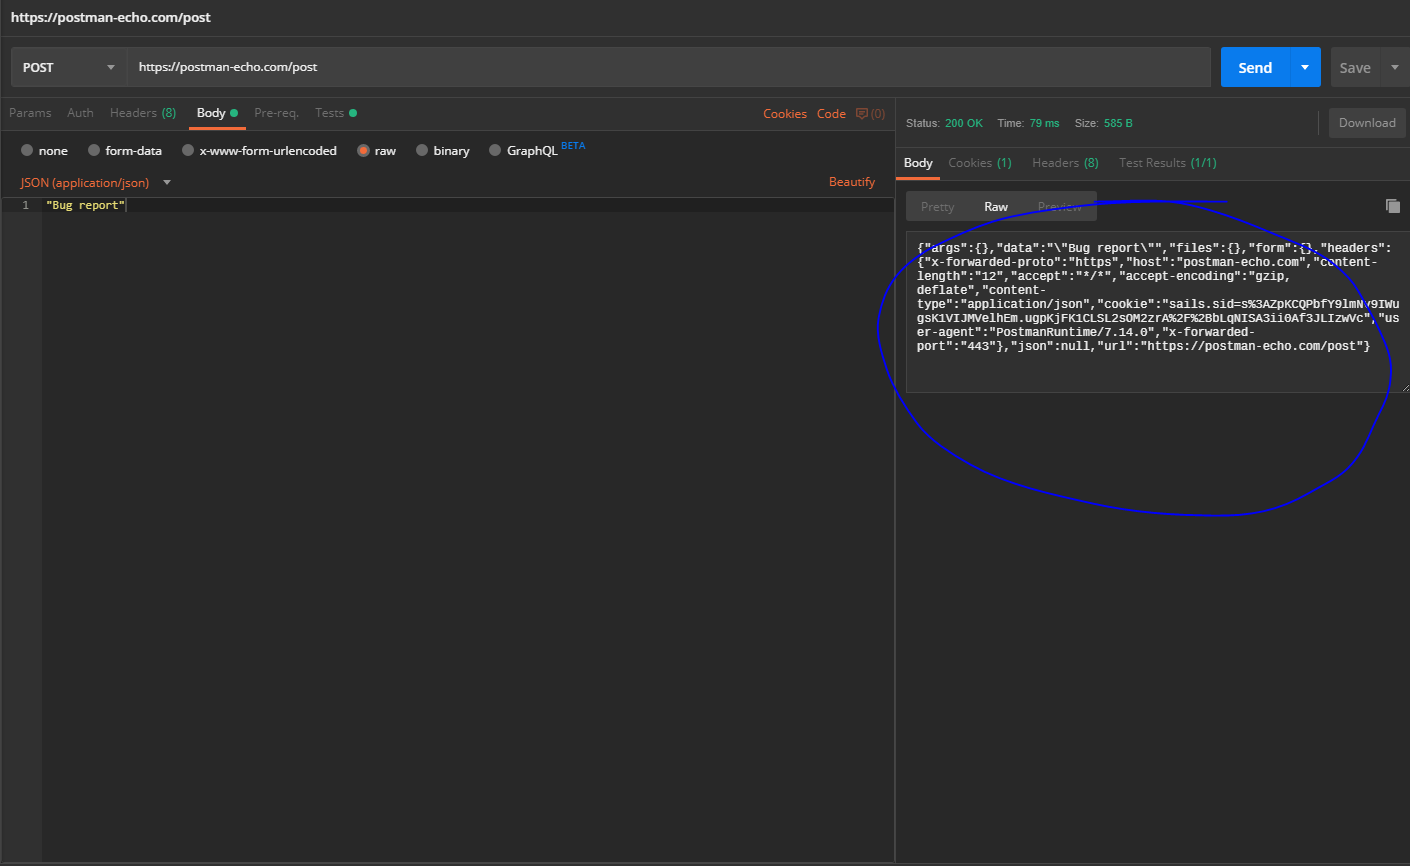
Task: Switch to the Headers (8) request tab
Action: (x=143, y=113)
